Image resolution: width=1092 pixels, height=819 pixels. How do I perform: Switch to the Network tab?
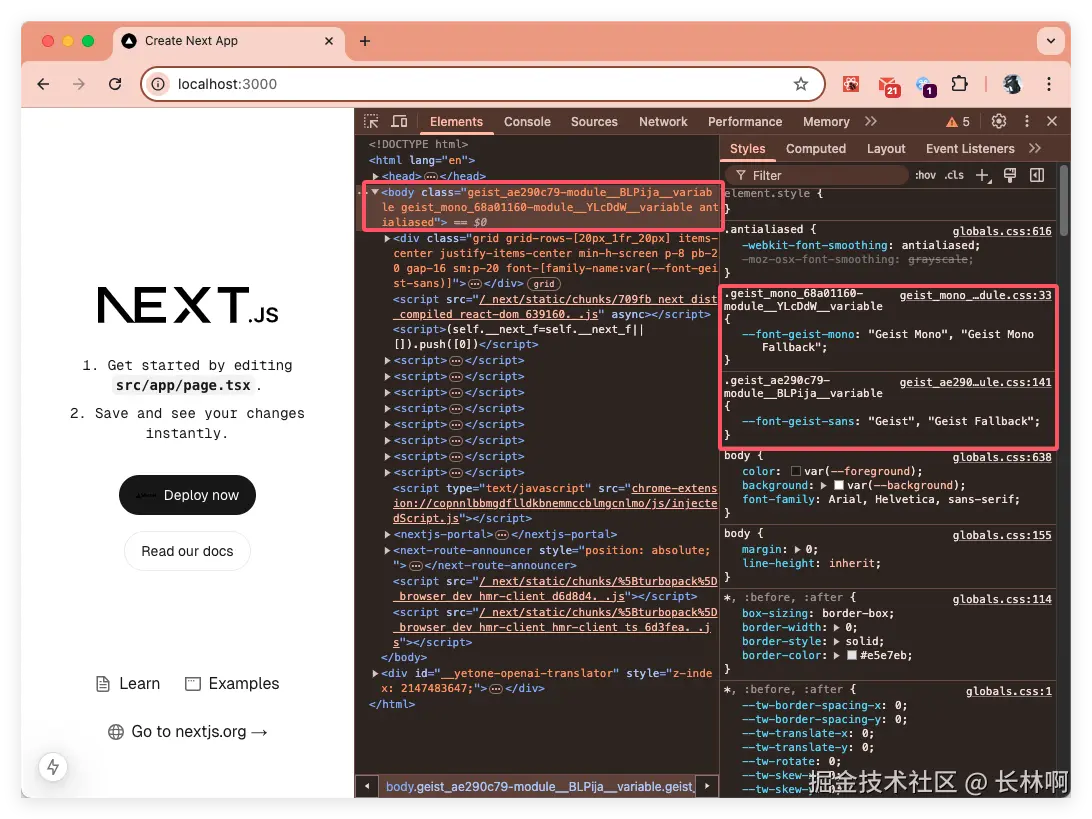click(663, 122)
